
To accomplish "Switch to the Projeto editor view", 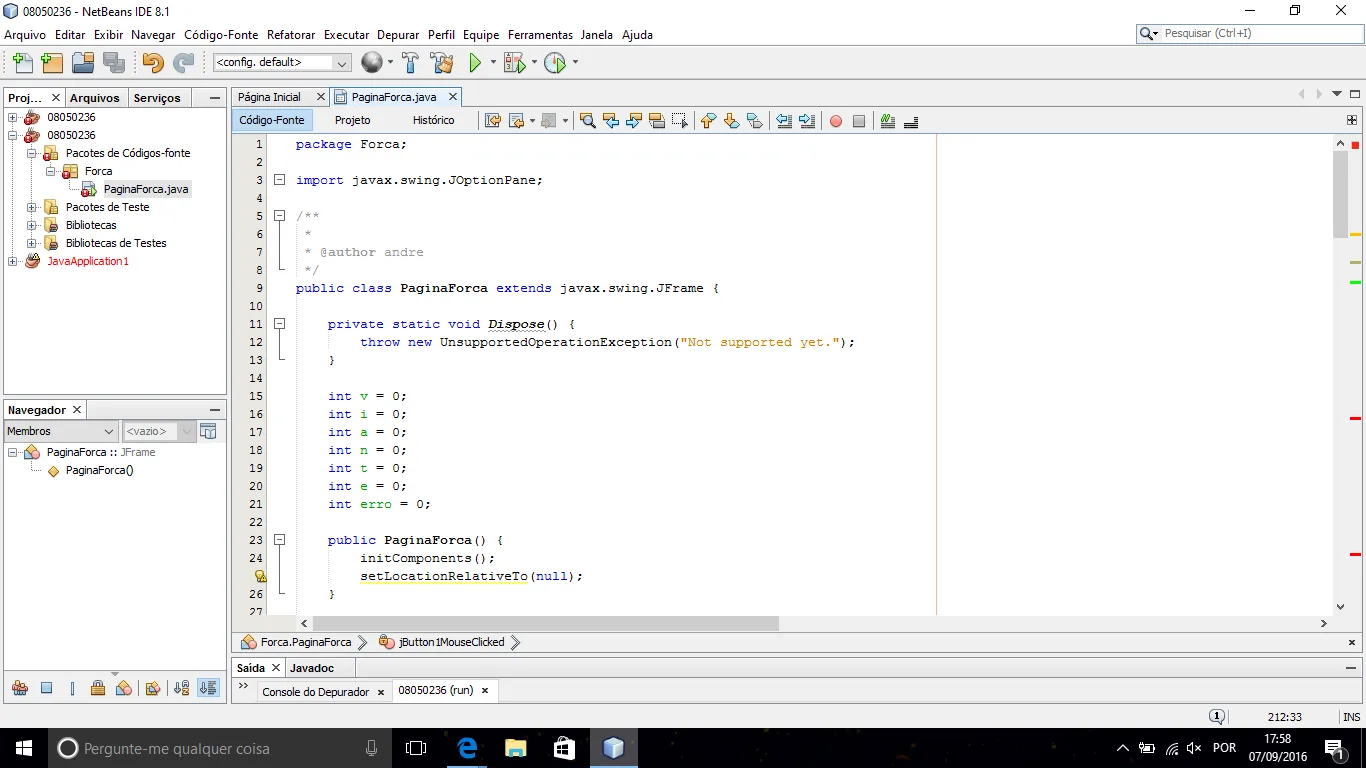I will [352, 120].
